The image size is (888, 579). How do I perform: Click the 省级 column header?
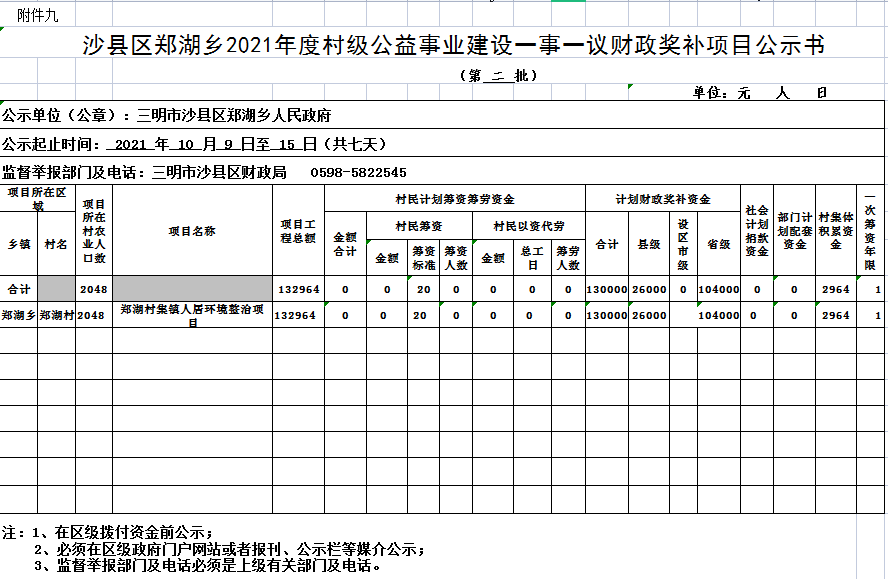pos(718,244)
